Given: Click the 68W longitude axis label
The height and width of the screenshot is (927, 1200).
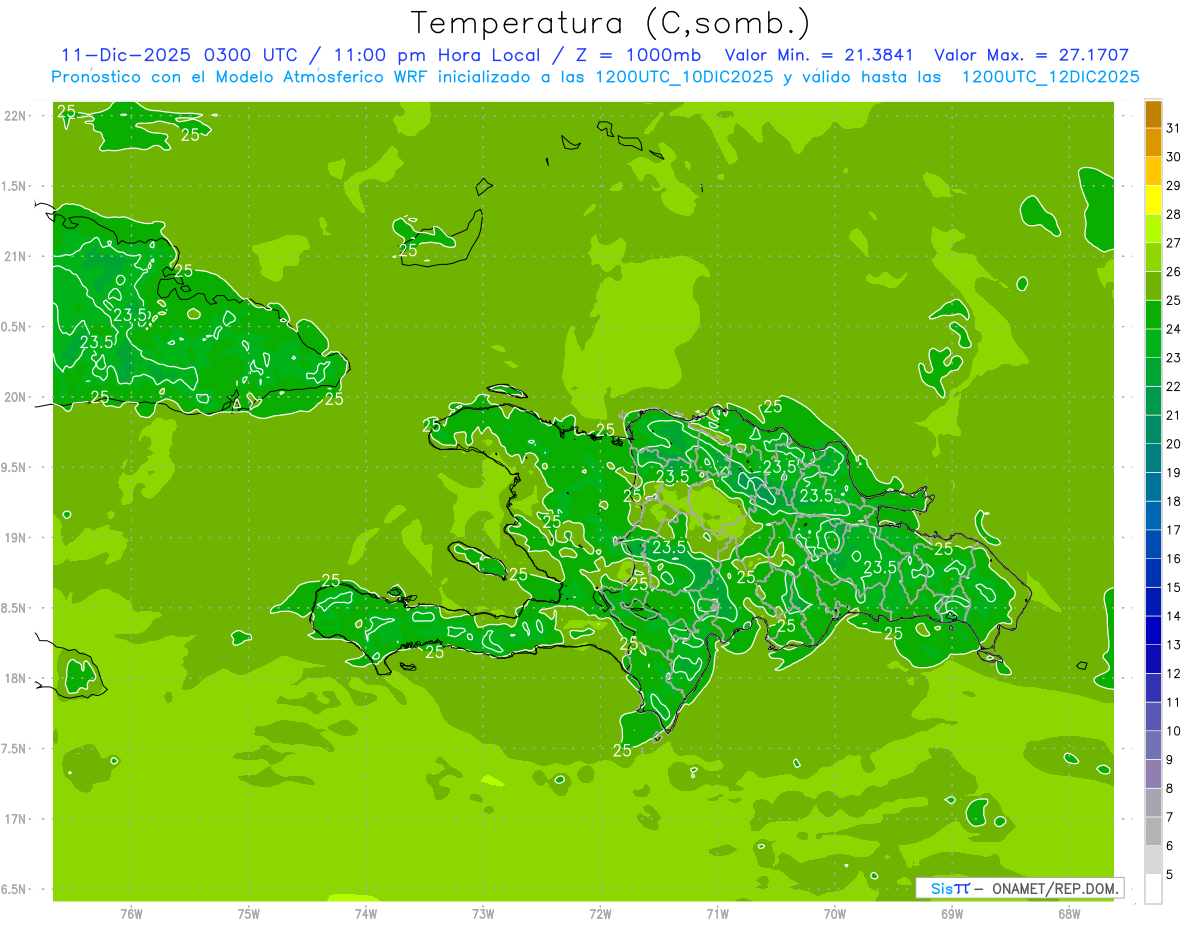Looking at the screenshot, I should (1069, 914).
